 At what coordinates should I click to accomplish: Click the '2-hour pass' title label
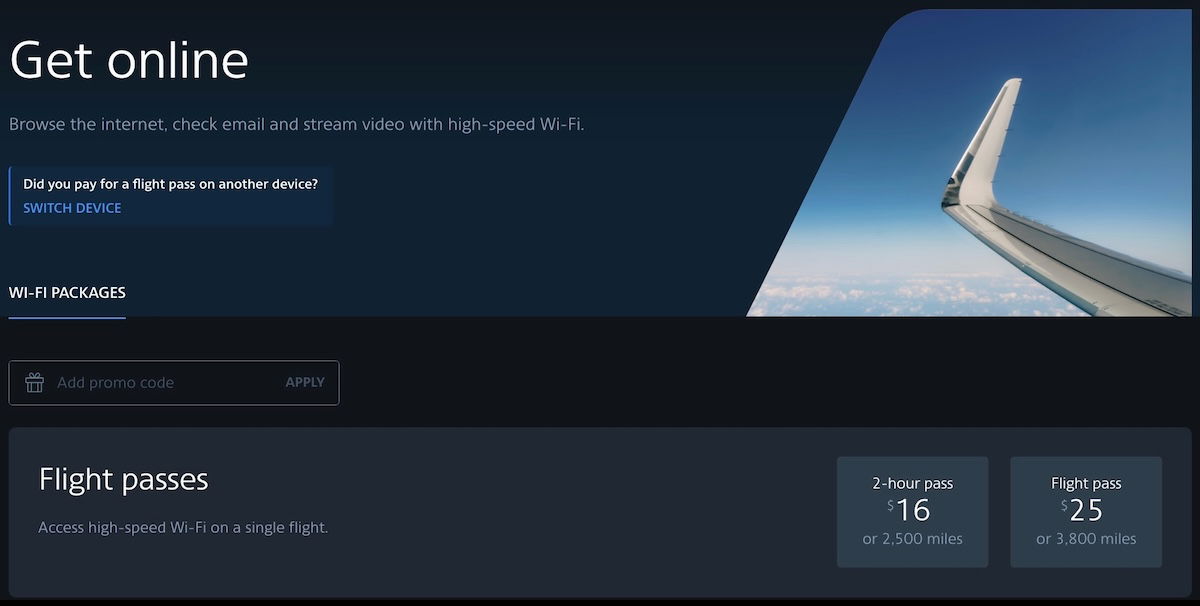click(x=912, y=483)
